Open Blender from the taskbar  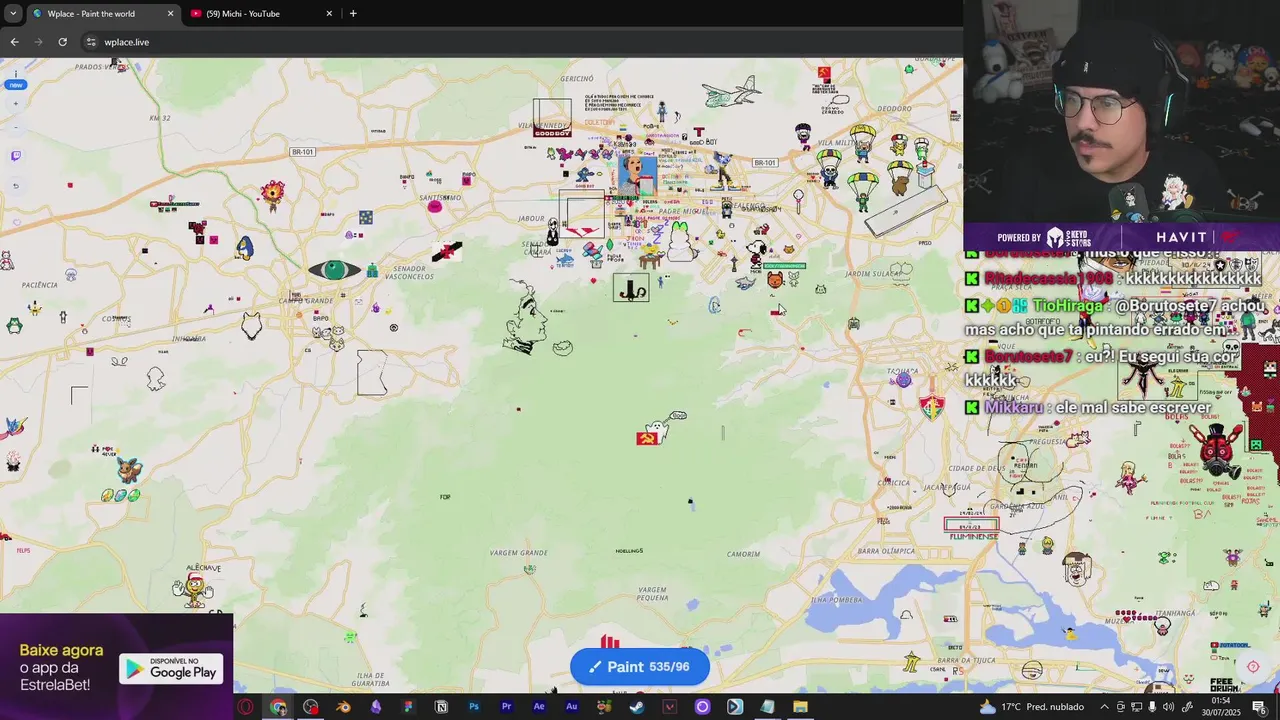coord(343,707)
